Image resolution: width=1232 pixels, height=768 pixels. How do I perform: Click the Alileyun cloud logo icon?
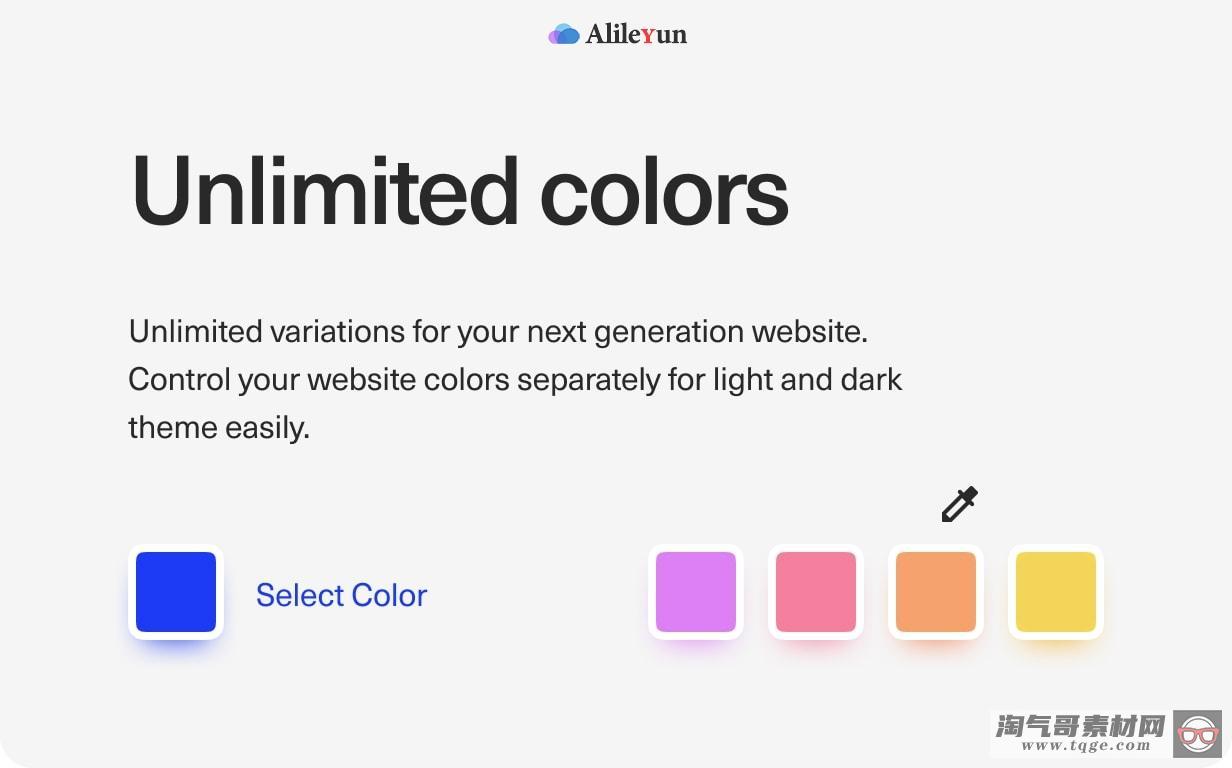pyautogui.click(x=564, y=34)
